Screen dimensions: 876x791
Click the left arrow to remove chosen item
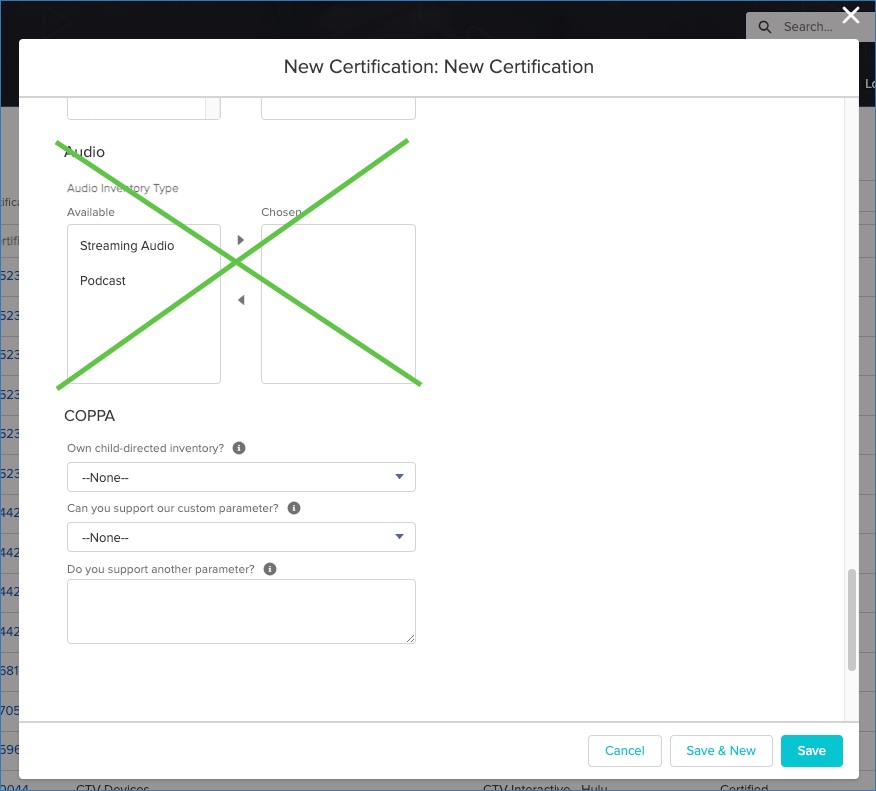(x=240, y=300)
